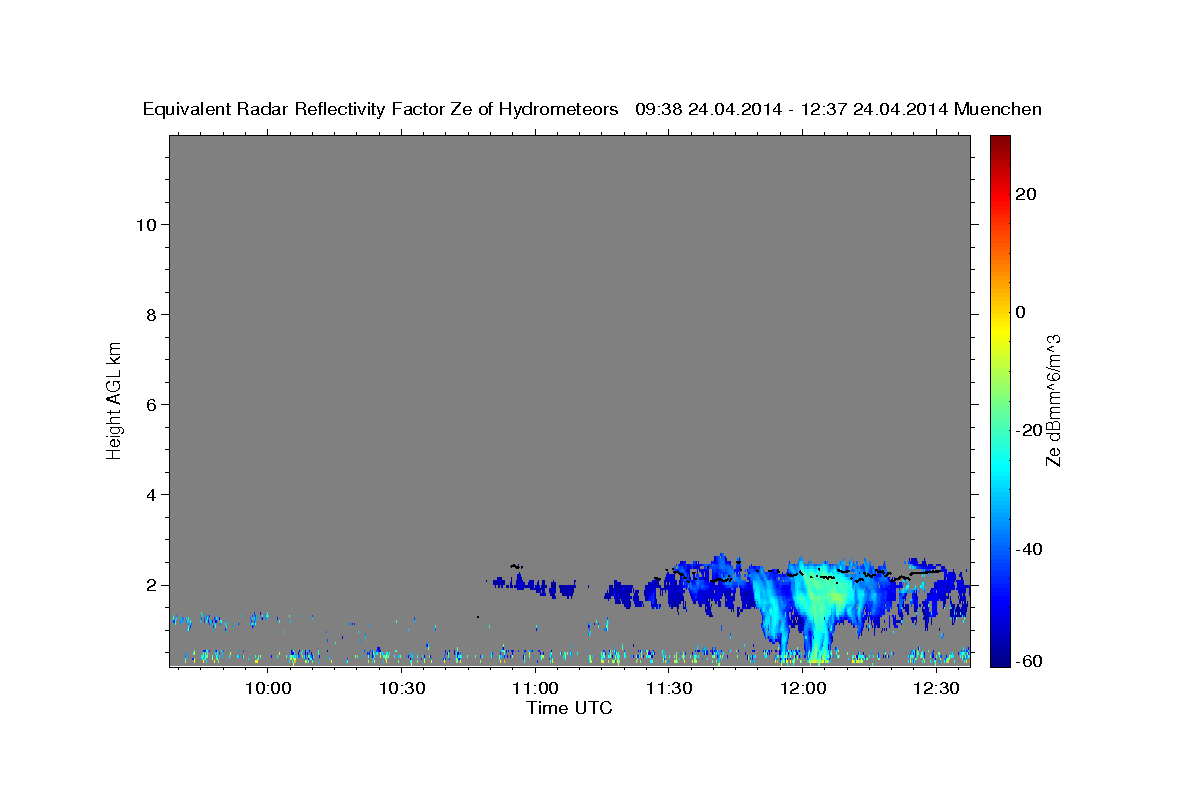The width and height of the screenshot is (1200, 800).
Task: Click the dark blue bottom of the colorbar
Action: [x=999, y=658]
